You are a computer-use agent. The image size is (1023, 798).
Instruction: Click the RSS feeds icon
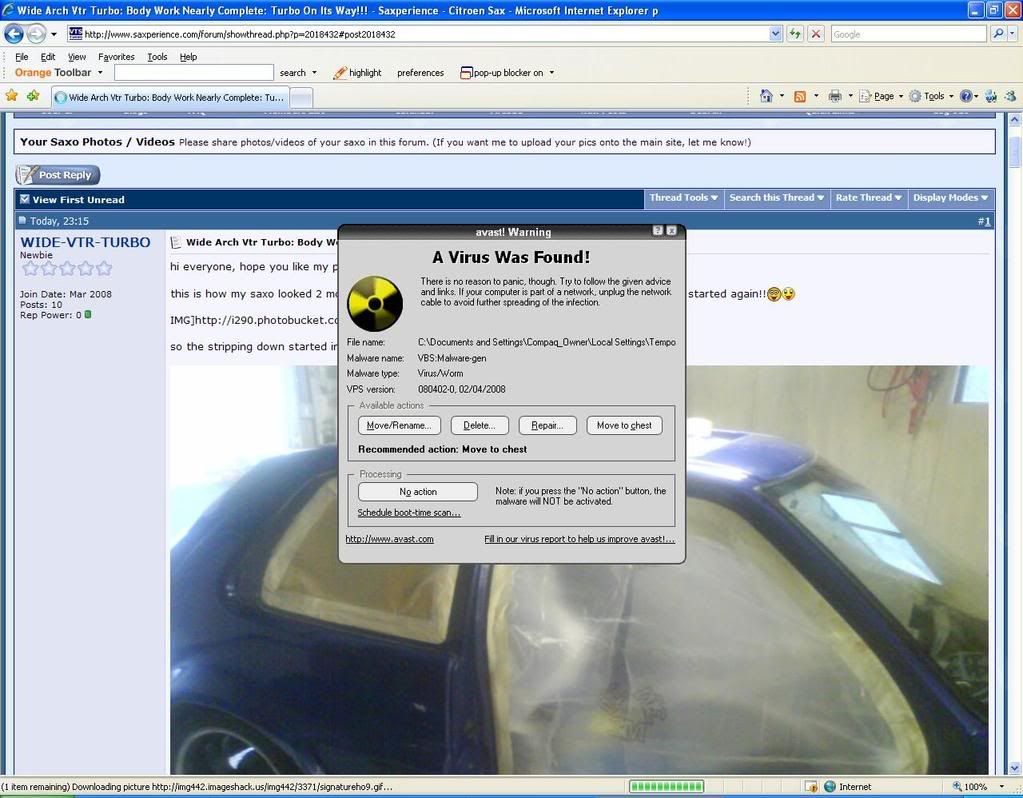click(x=799, y=97)
